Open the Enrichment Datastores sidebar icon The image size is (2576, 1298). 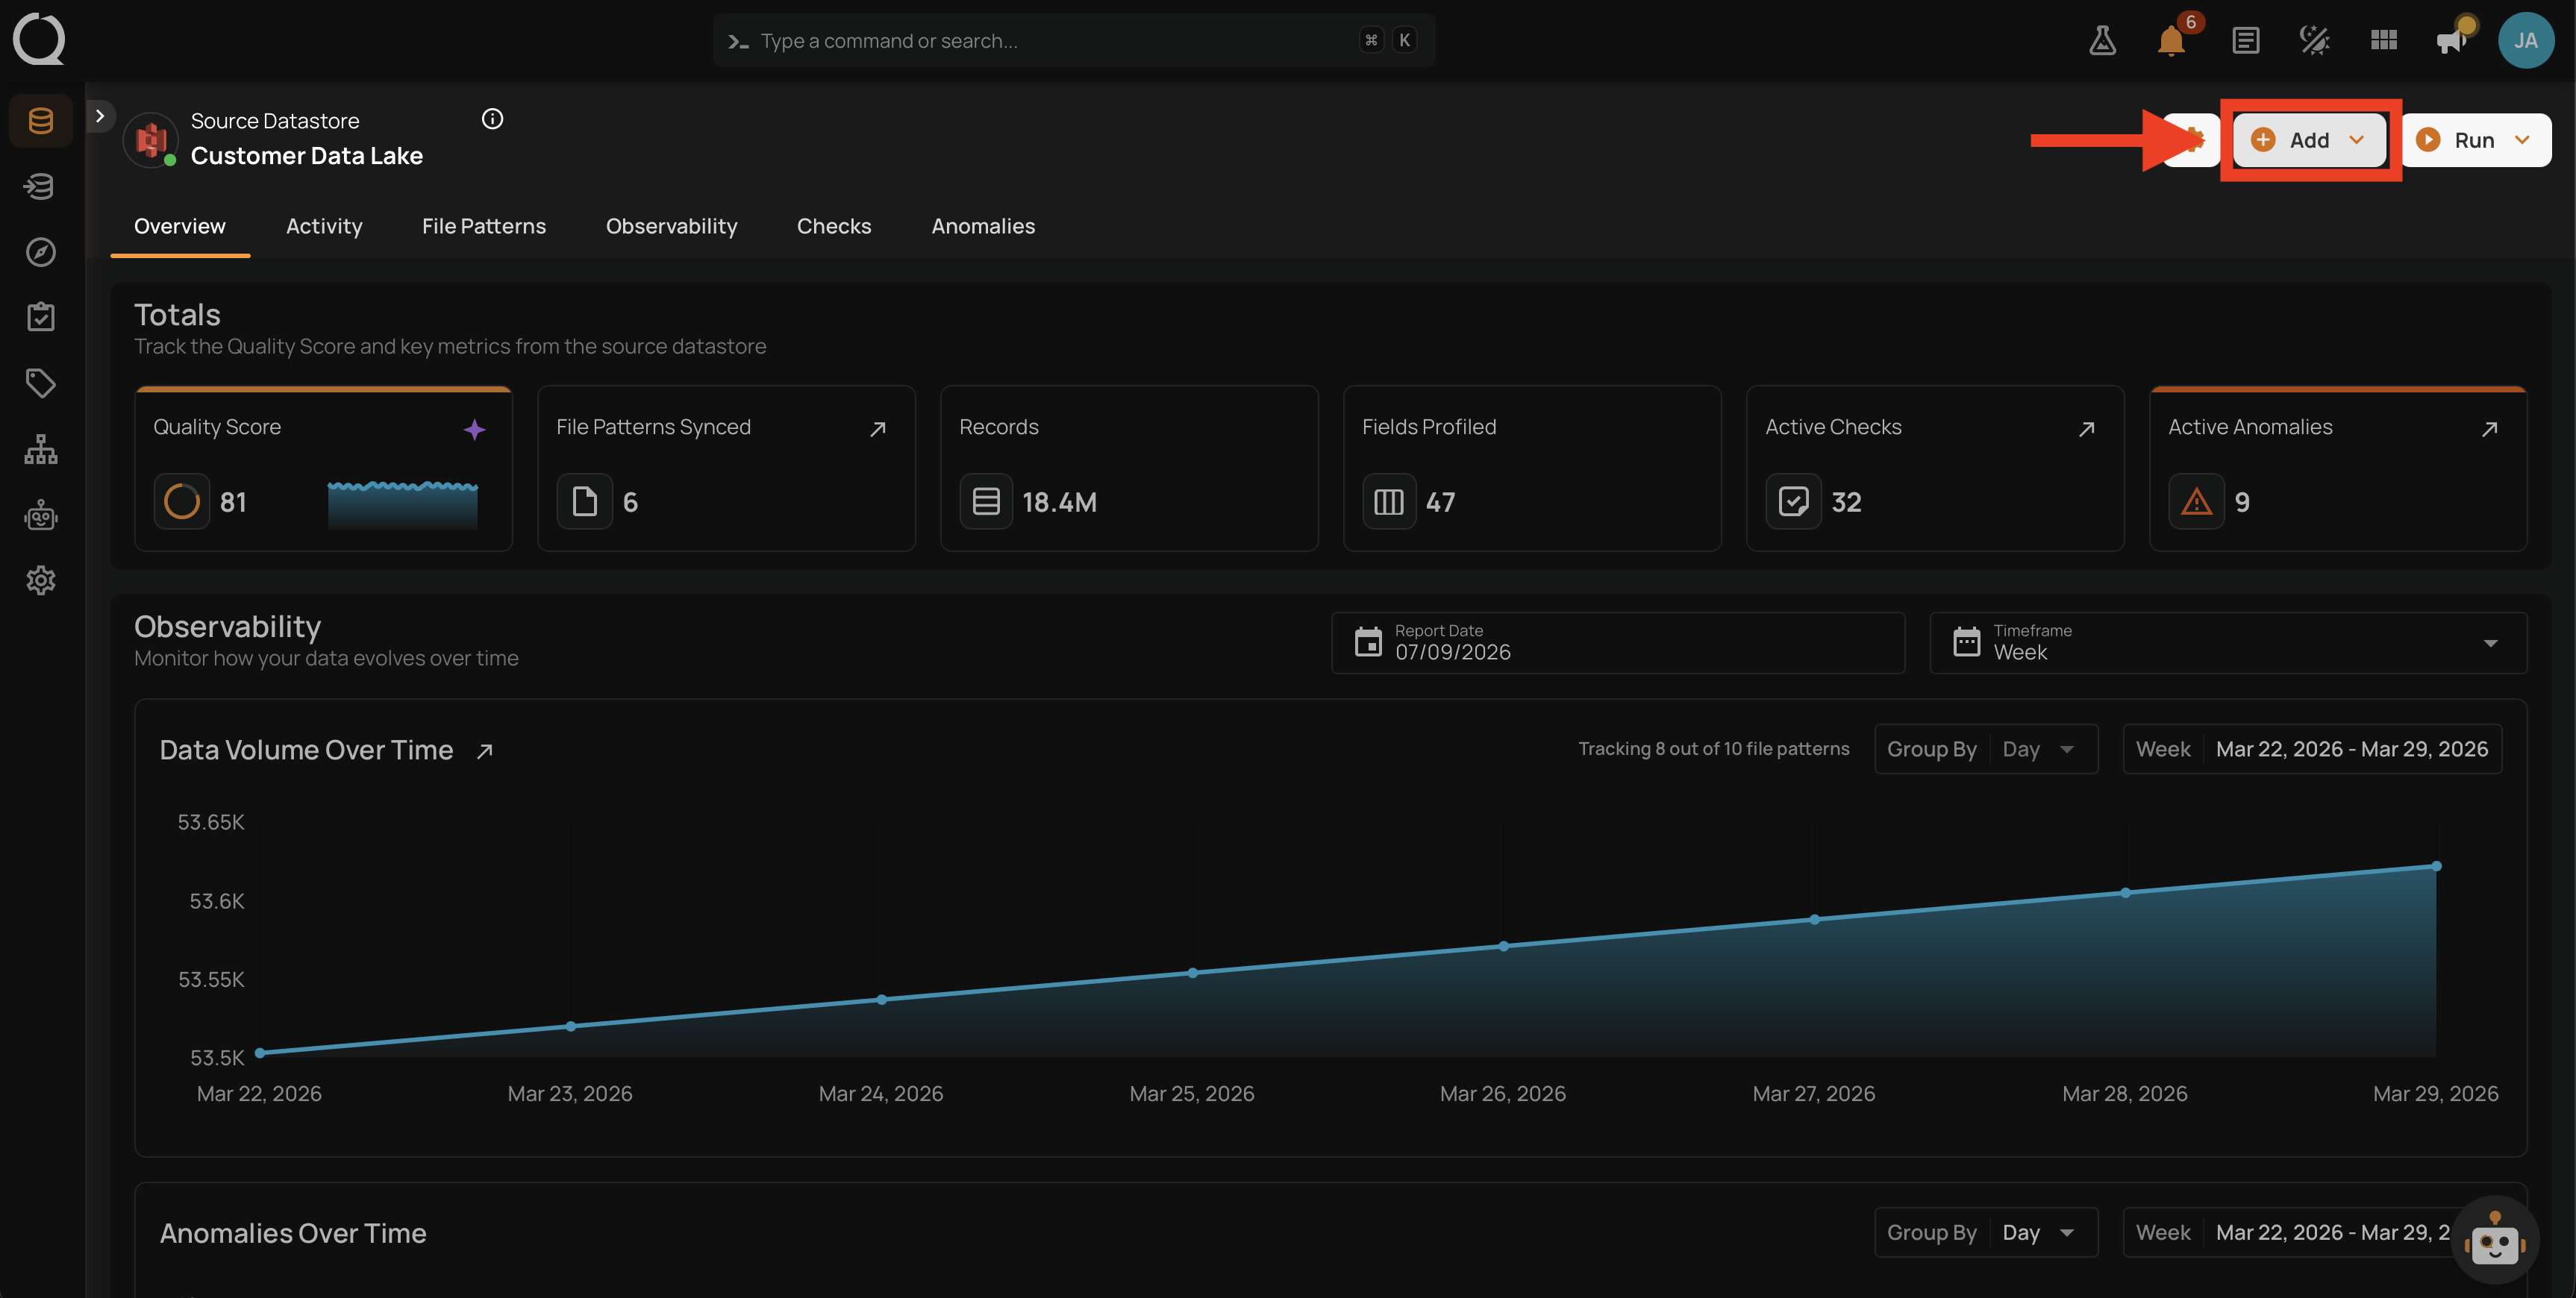pos(41,186)
